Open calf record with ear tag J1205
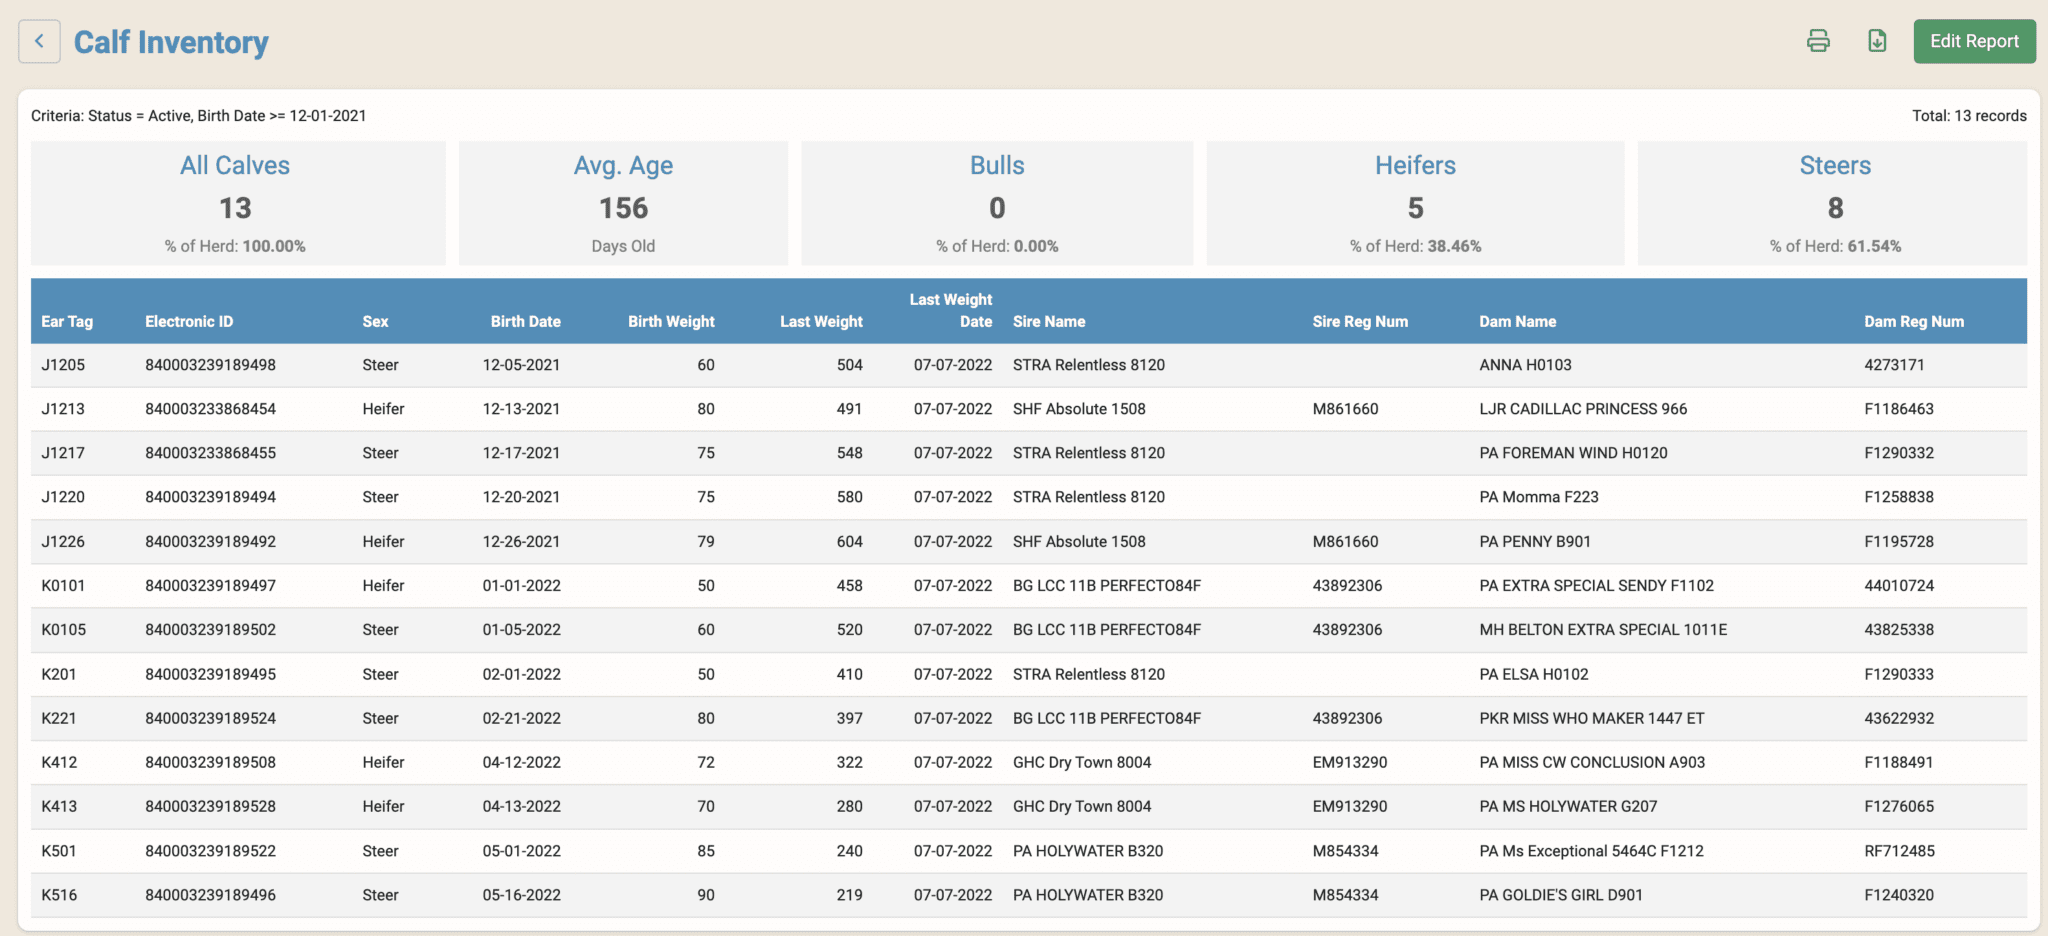Viewport: 2048px width, 936px height. [63, 365]
